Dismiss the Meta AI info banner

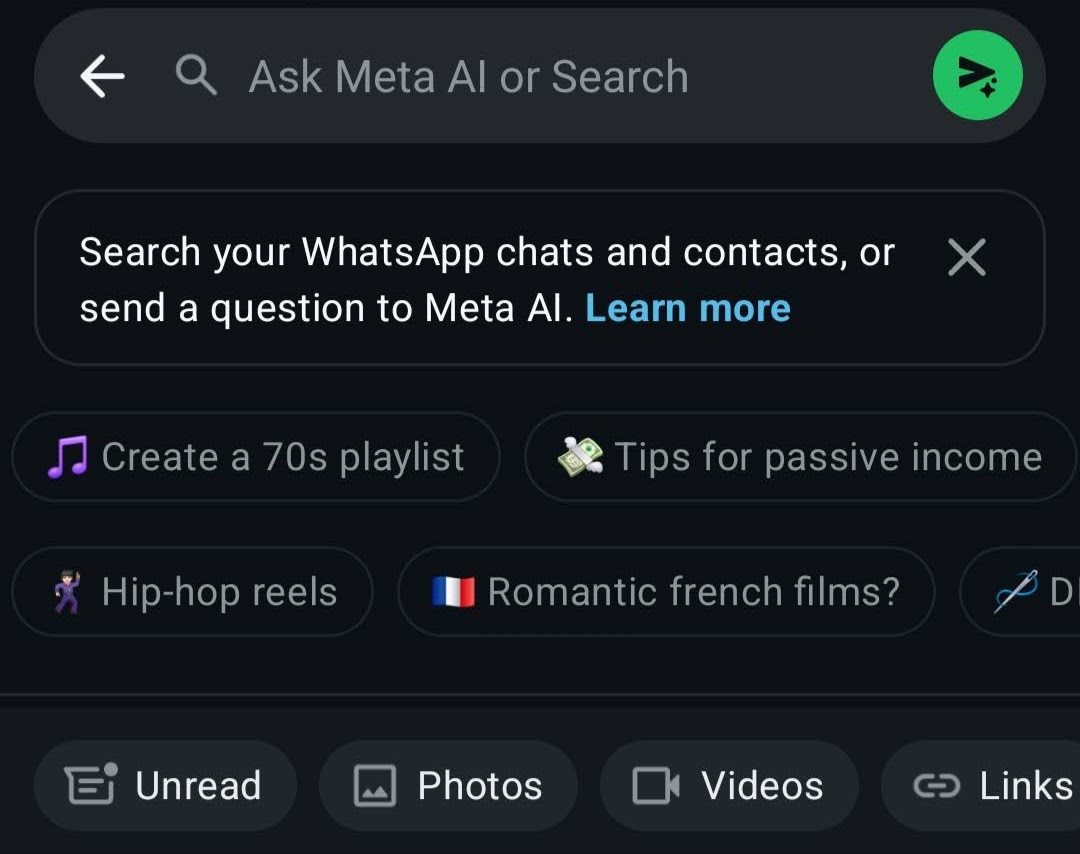click(x=967, y=257)
